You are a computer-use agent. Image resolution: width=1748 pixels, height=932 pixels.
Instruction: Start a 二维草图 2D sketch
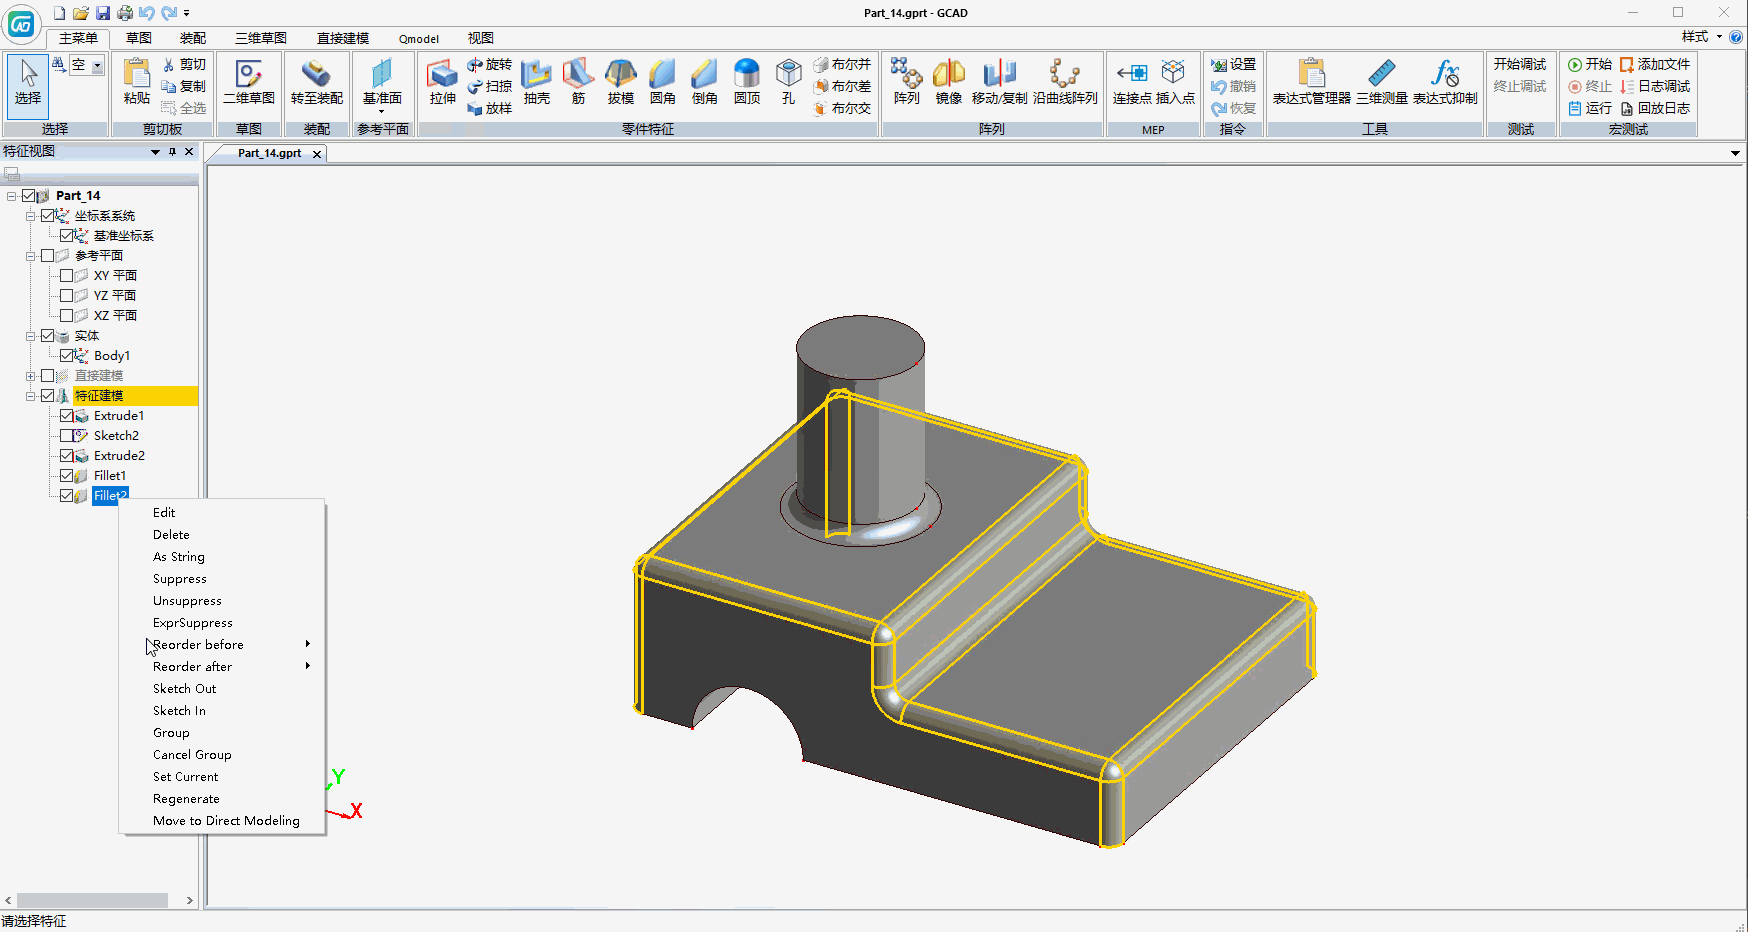[248, 82]
